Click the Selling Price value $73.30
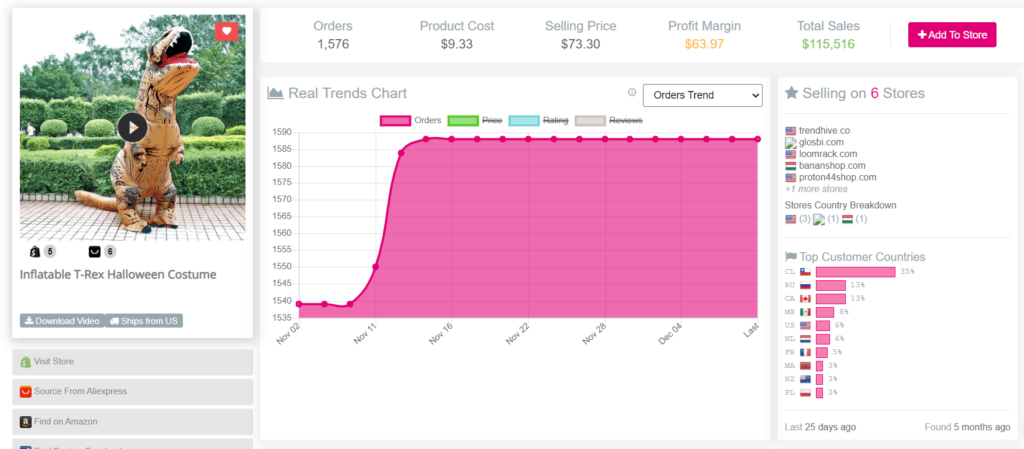 point(581,44)
